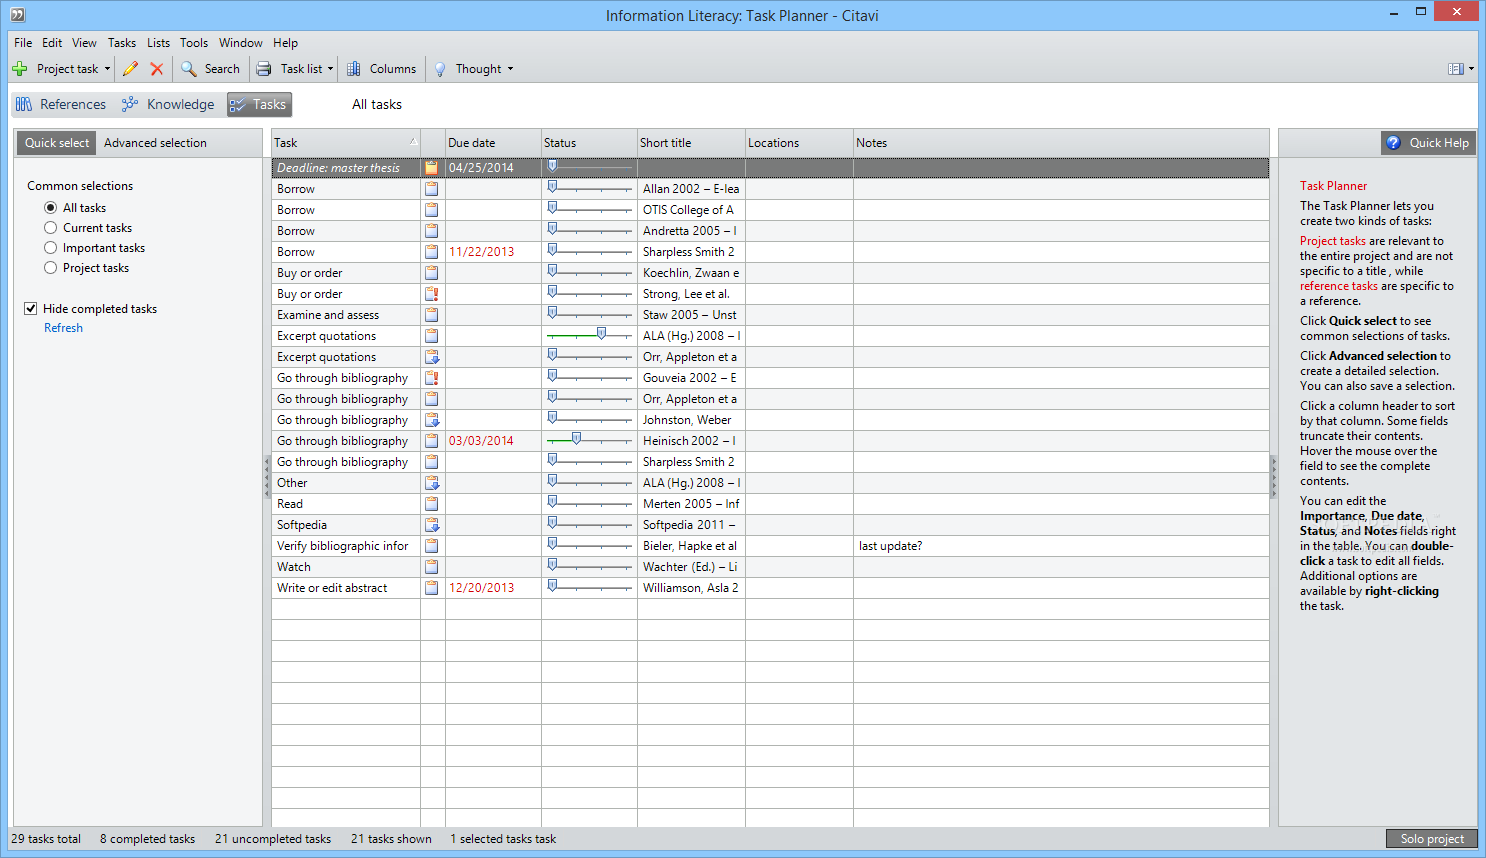
Task: Sort by the Due date column header
Action: pyautogui.click(x=493, y=143)
